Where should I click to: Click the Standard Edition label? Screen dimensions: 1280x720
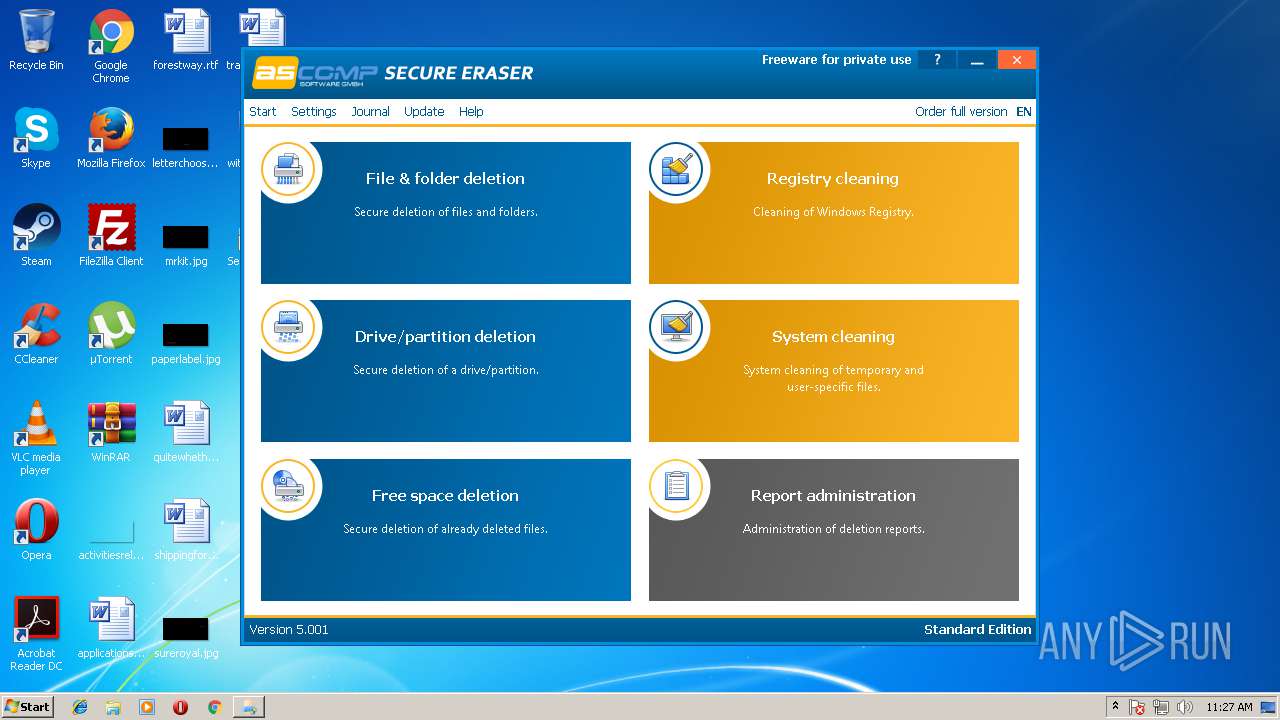pos(977,629)
